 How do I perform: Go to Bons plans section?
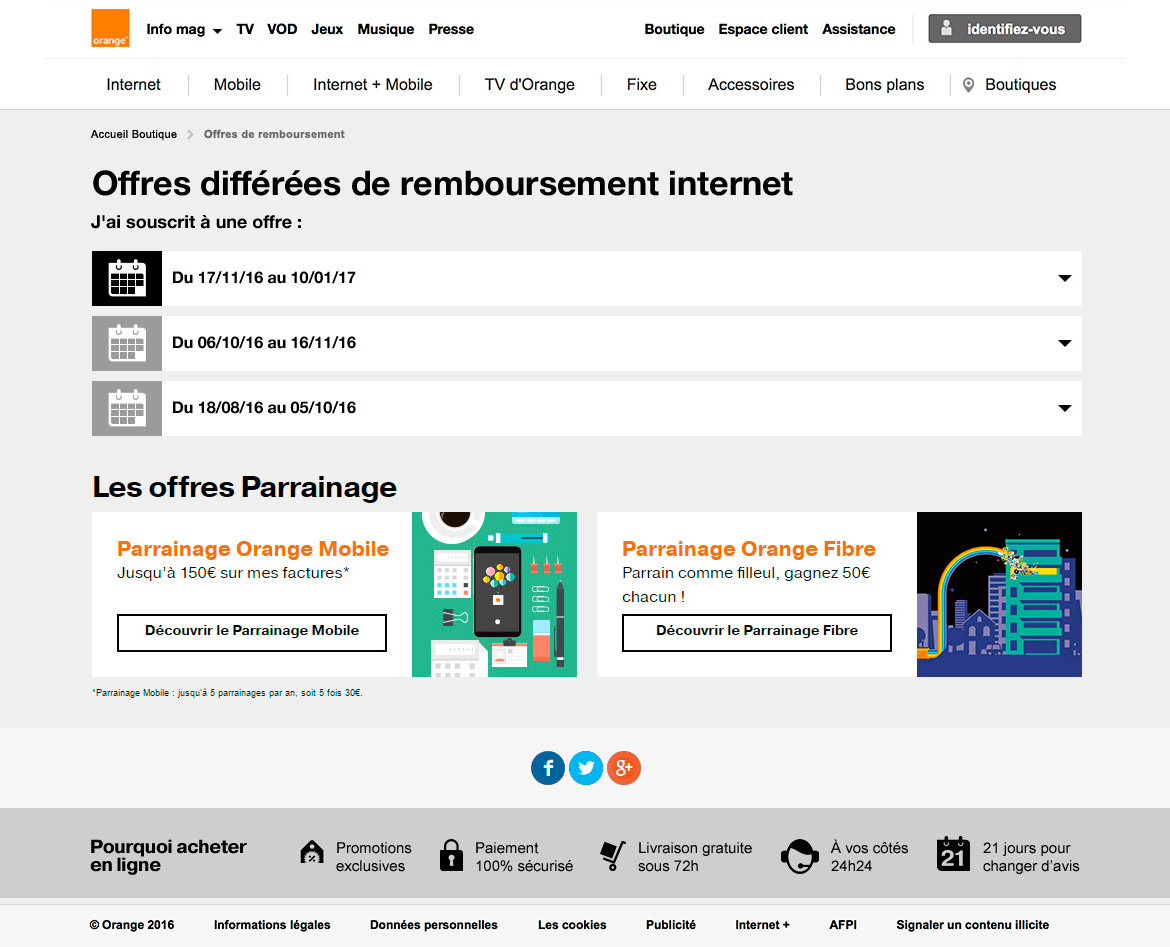point(885,85)
